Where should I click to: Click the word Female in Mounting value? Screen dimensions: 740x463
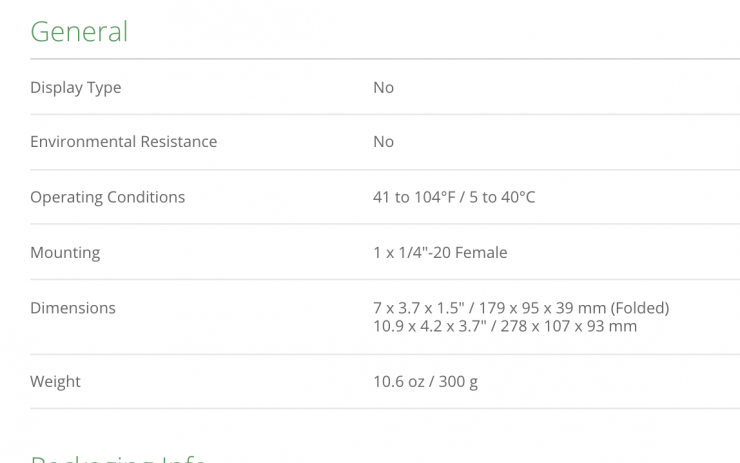click(483, 253)
